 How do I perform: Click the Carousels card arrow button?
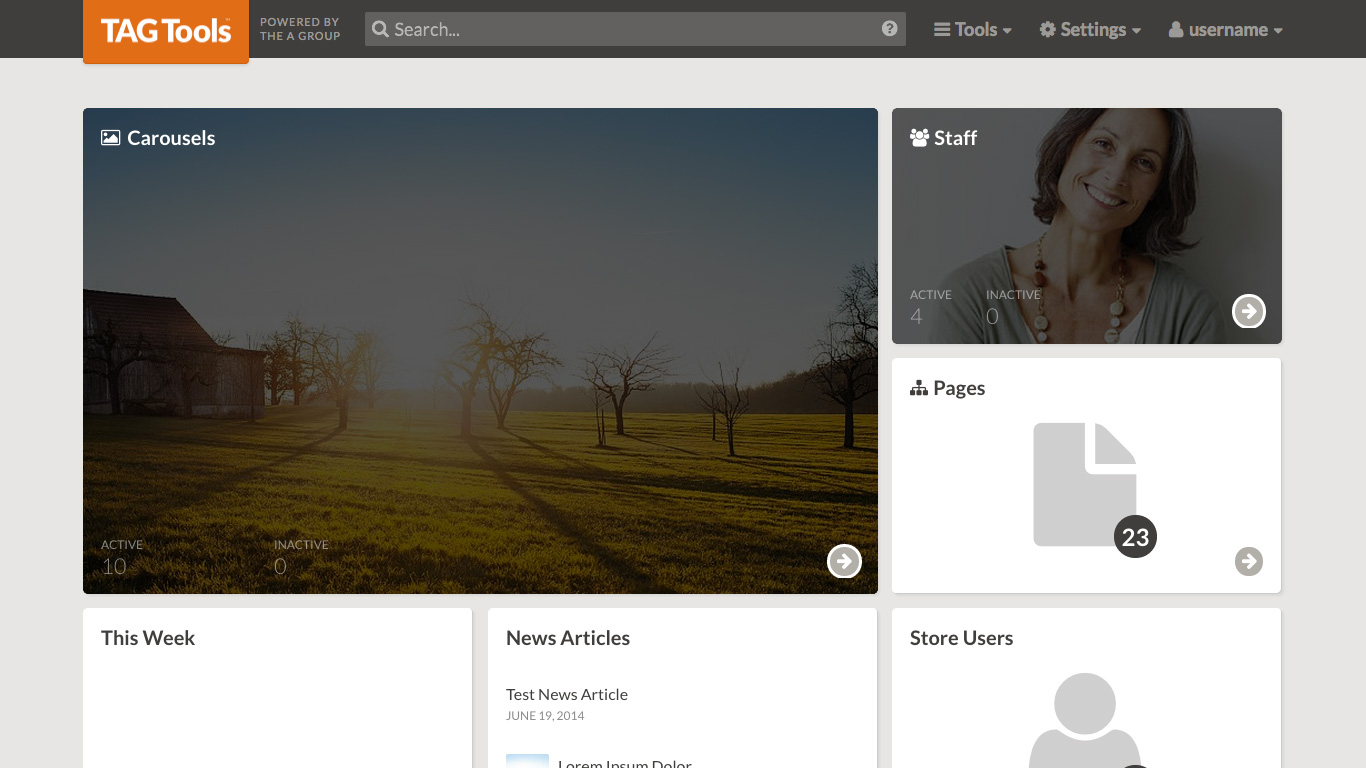click(x=844, y=561)
